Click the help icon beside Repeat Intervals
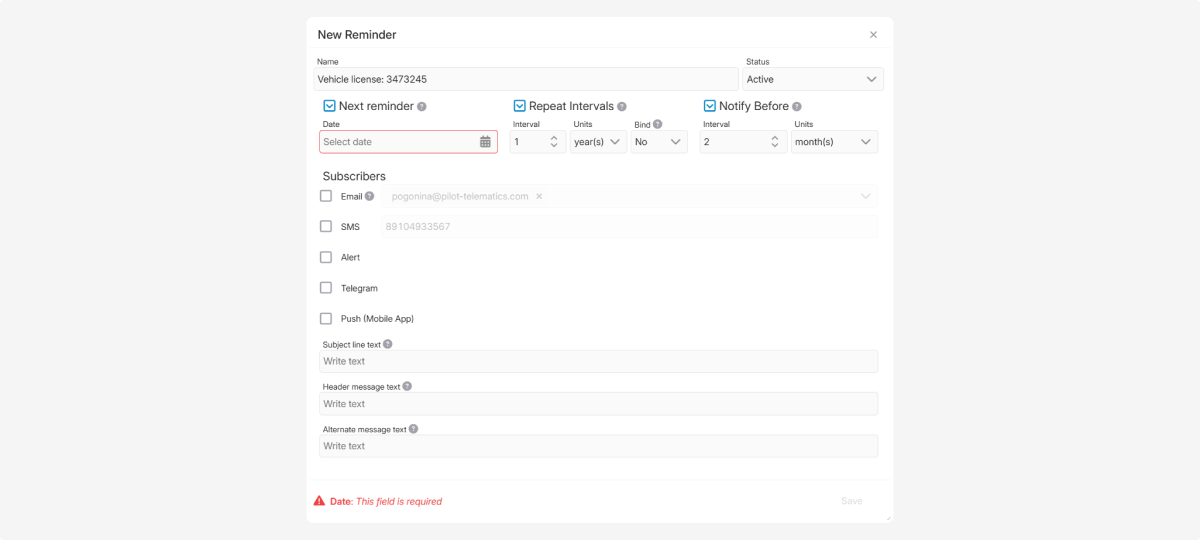 (x=622, y=107)
